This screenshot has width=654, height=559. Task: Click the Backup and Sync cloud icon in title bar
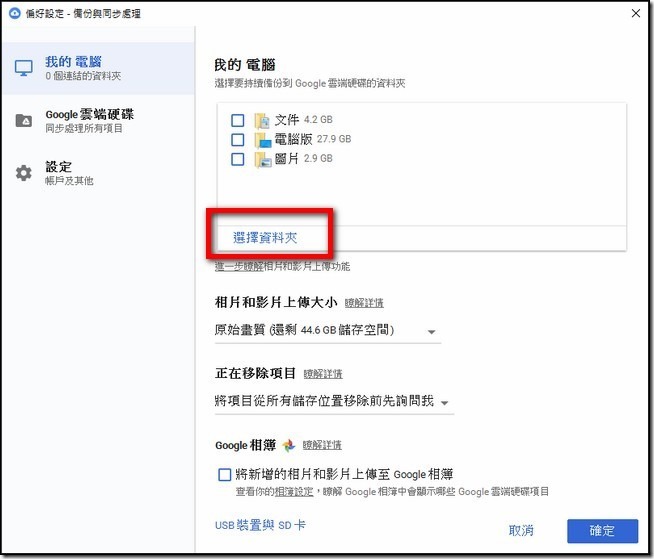click(15, 13)
